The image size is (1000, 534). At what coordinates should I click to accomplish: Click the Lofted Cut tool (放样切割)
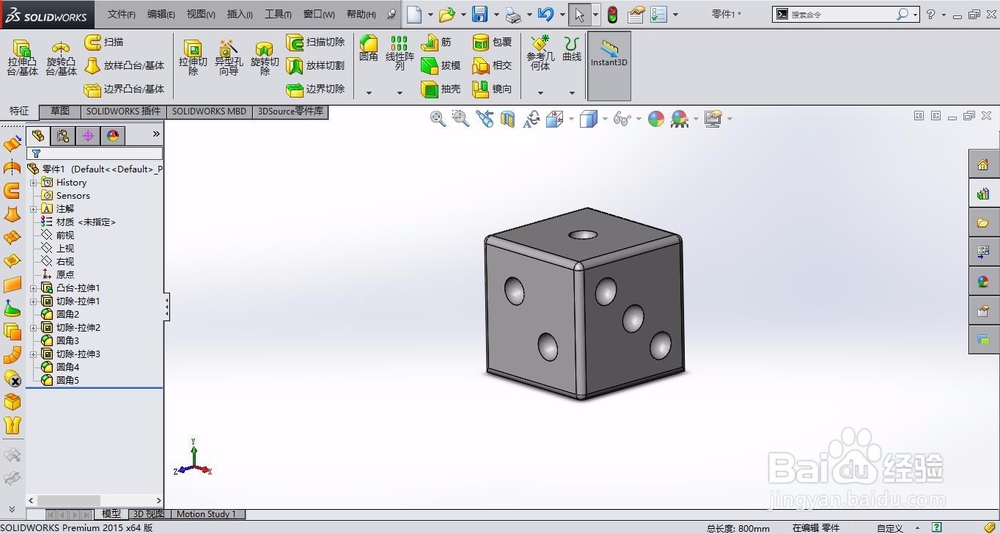[x=316, y=65]
